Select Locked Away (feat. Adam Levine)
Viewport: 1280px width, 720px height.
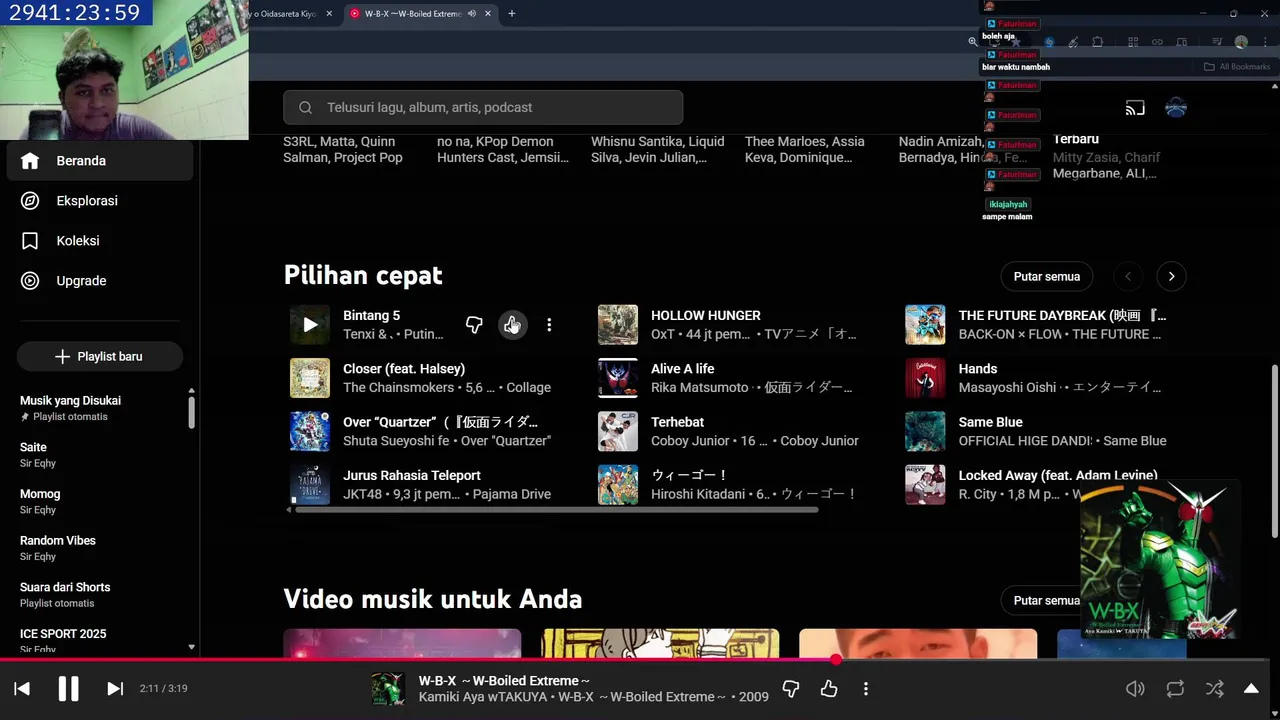click(1058, 476)
